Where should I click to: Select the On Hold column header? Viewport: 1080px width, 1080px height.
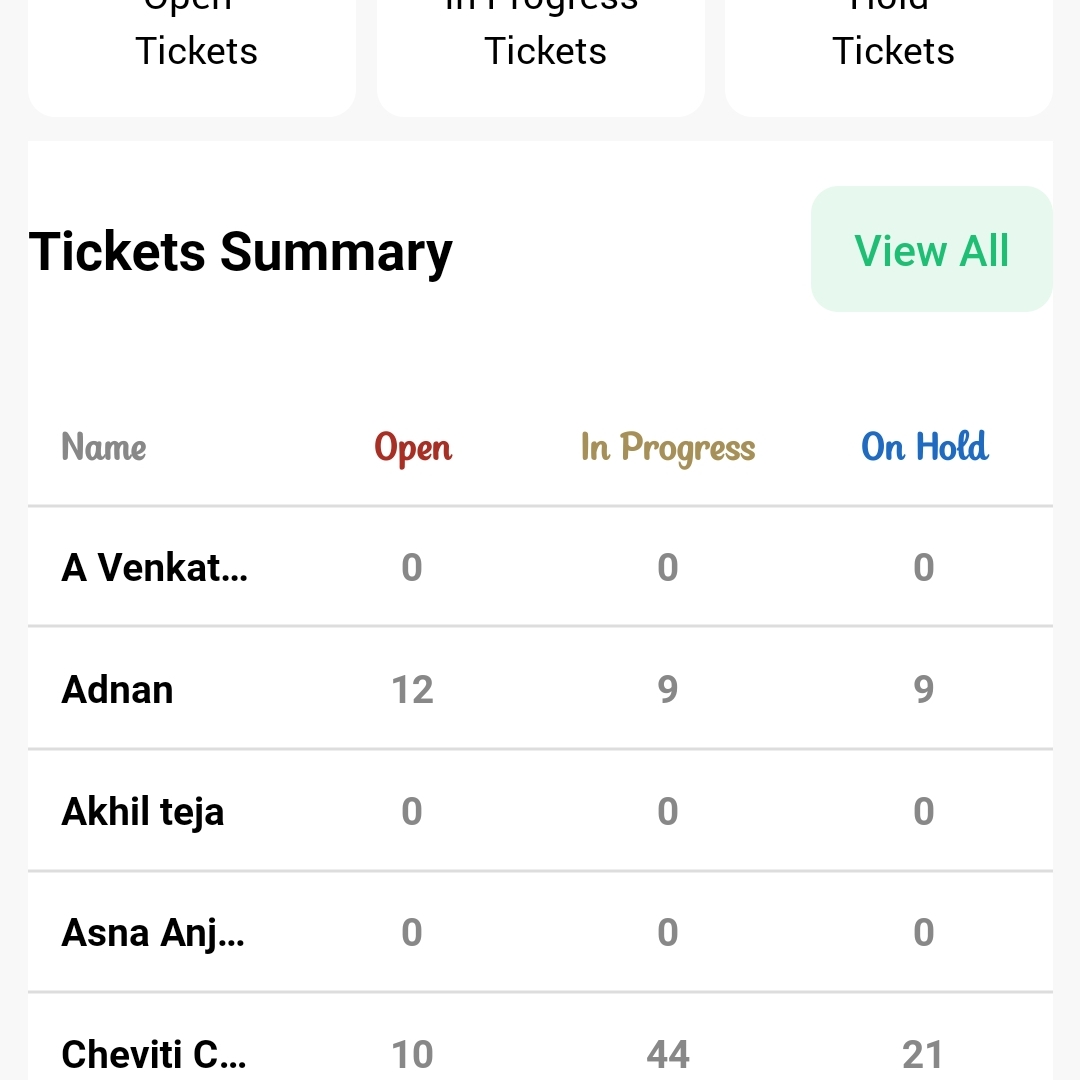(924, 447)
